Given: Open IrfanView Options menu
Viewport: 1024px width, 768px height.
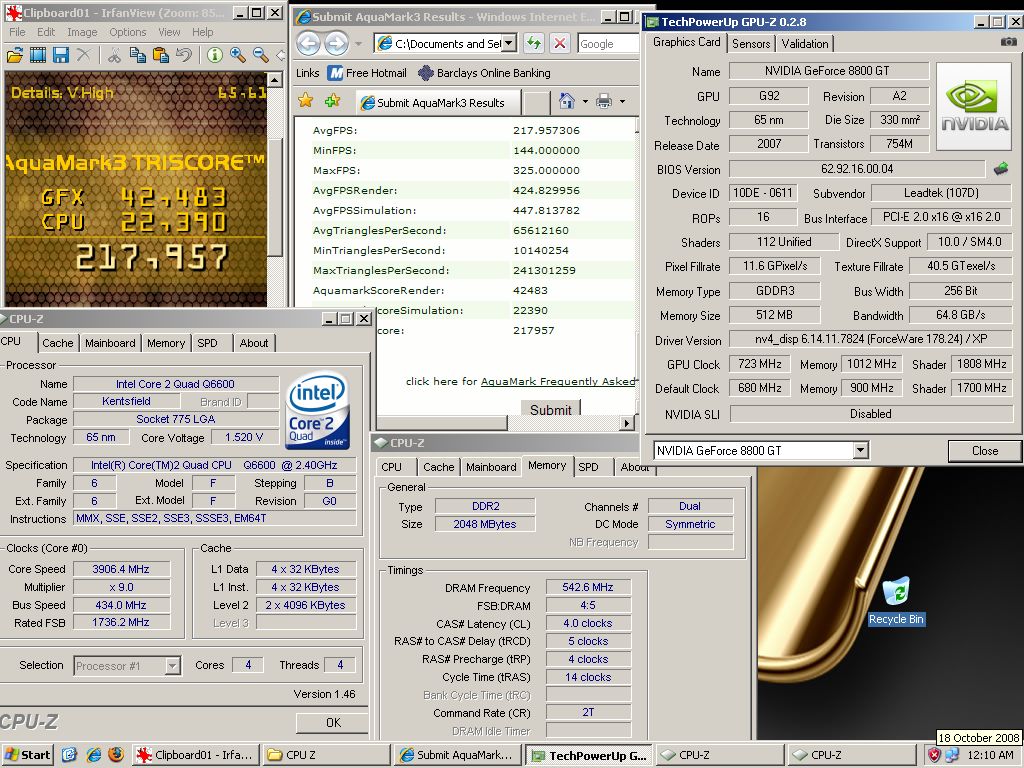Looking at the screenshot, I should 128,32.
